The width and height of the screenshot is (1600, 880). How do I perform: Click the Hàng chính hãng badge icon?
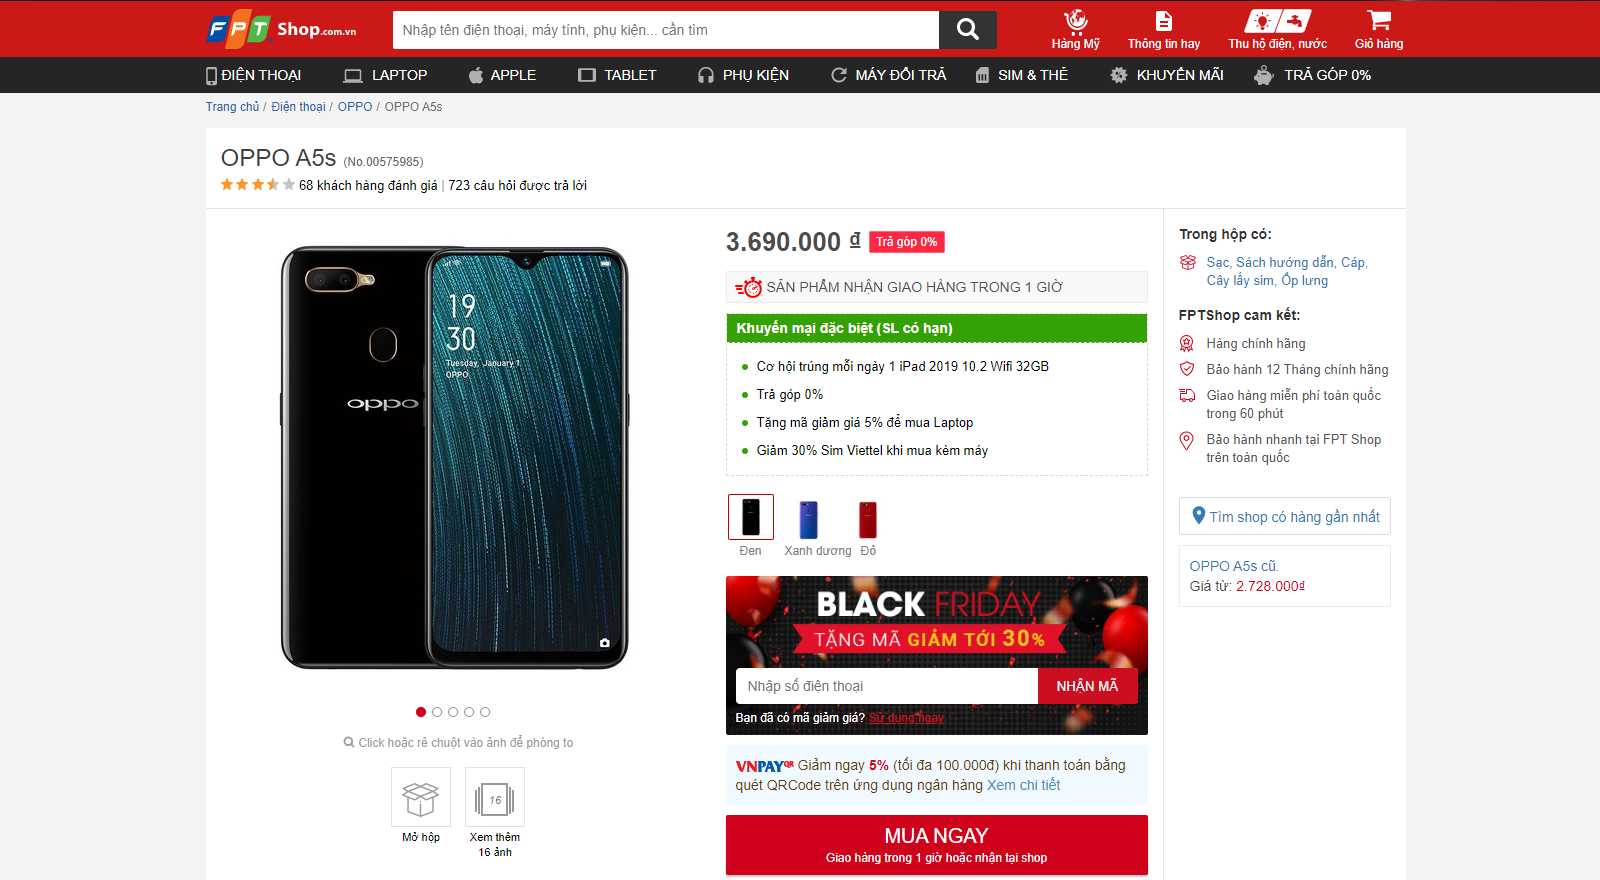[x=1187, y=343]
